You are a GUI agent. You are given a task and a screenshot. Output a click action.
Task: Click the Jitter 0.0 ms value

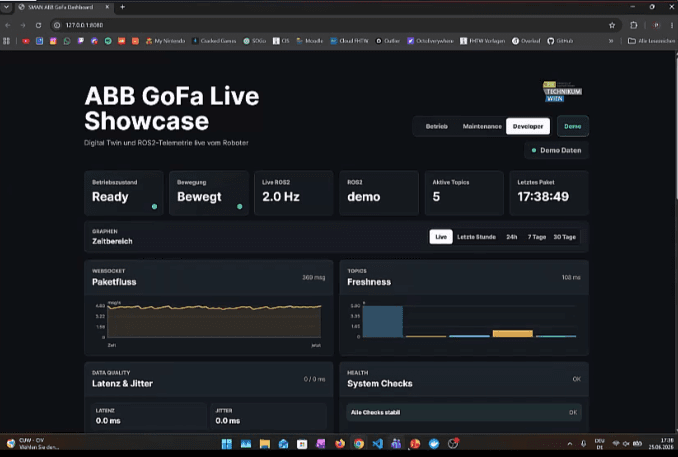227,421
